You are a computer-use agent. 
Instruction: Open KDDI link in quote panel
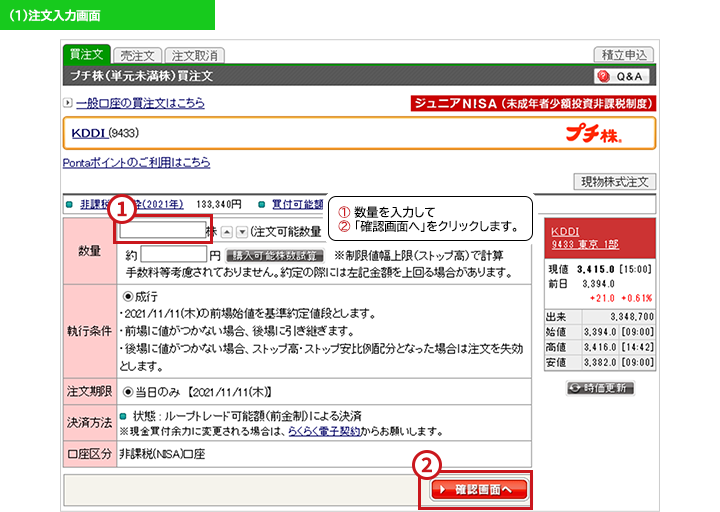(x=565, y=231)
